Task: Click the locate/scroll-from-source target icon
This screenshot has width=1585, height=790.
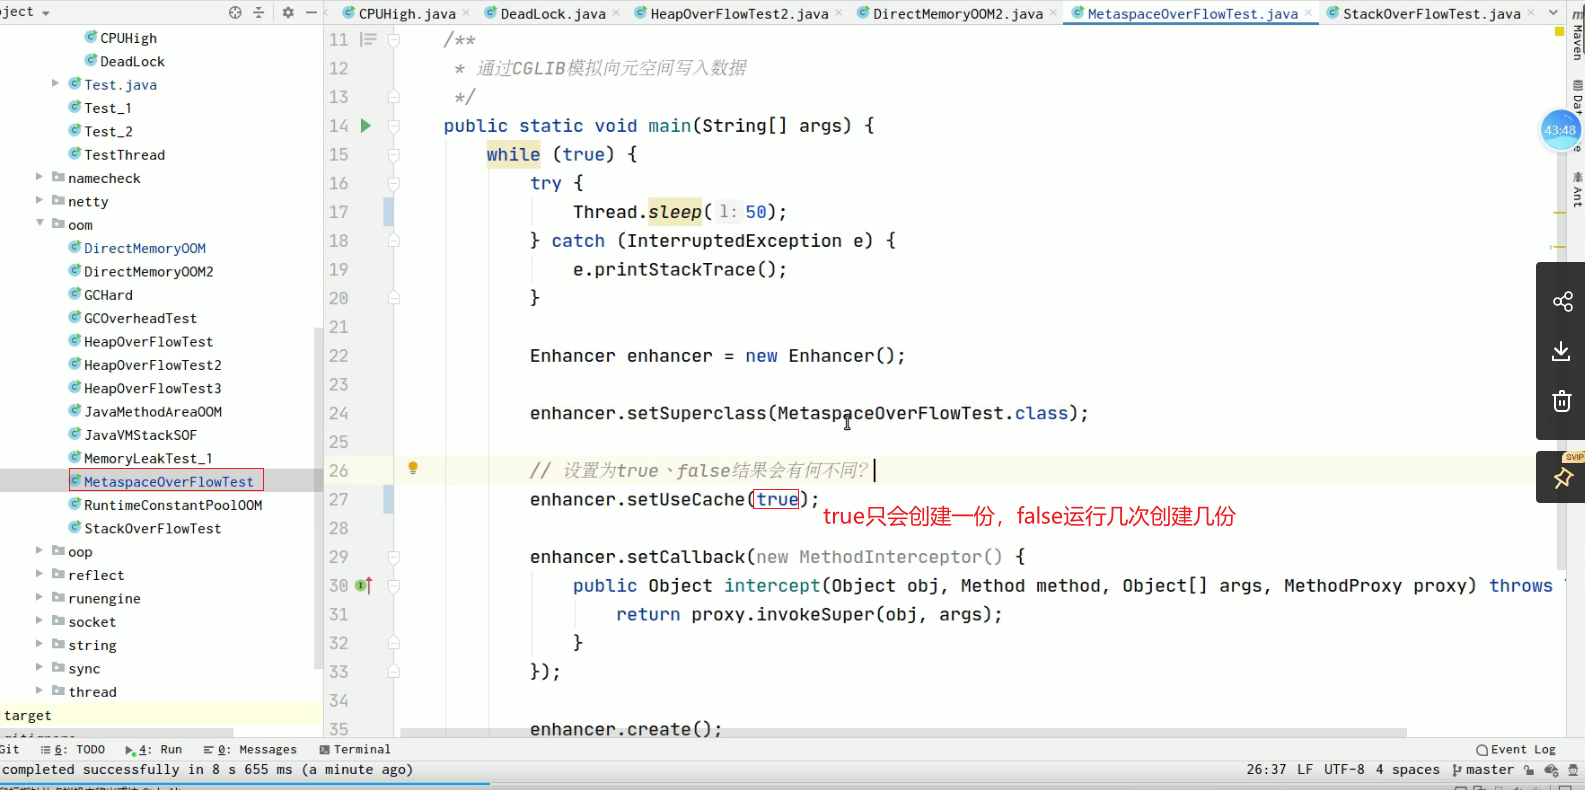Action: tap(235, 12)
